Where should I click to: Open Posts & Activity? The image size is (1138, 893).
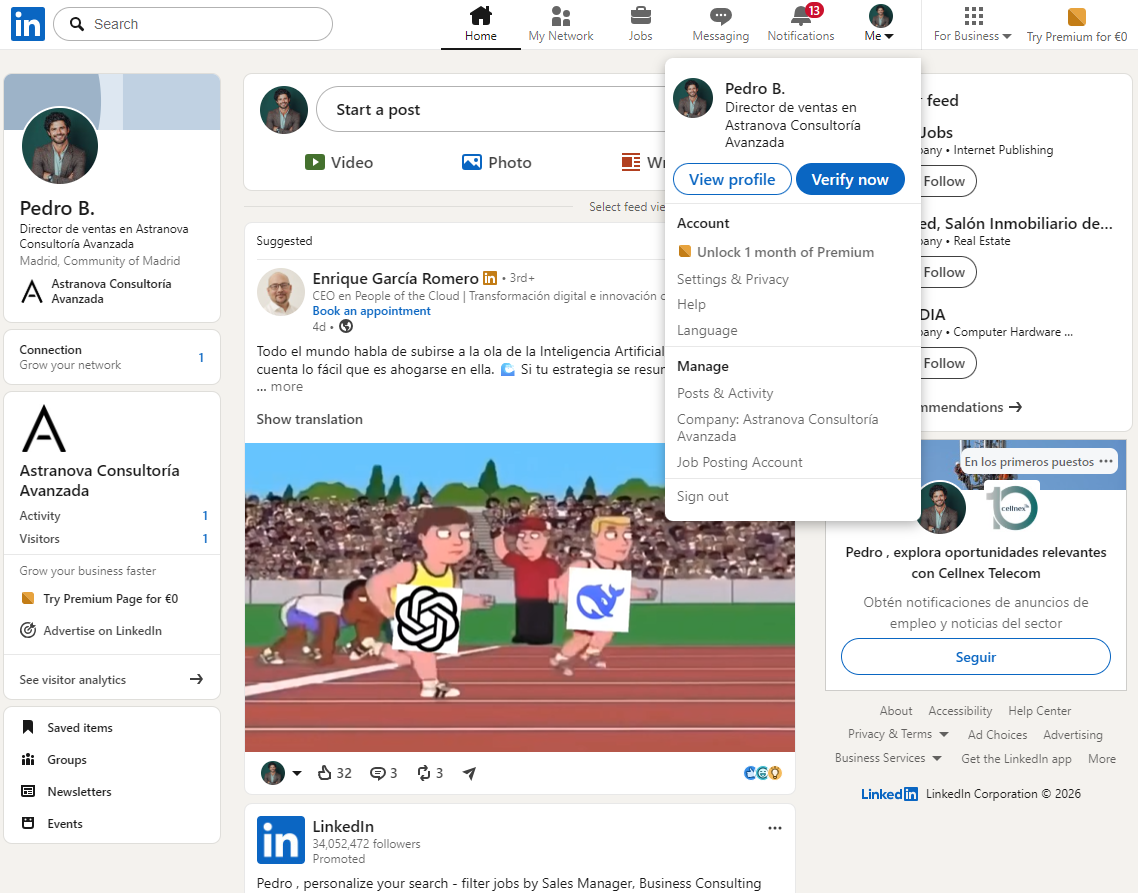[x=725, y=393]
